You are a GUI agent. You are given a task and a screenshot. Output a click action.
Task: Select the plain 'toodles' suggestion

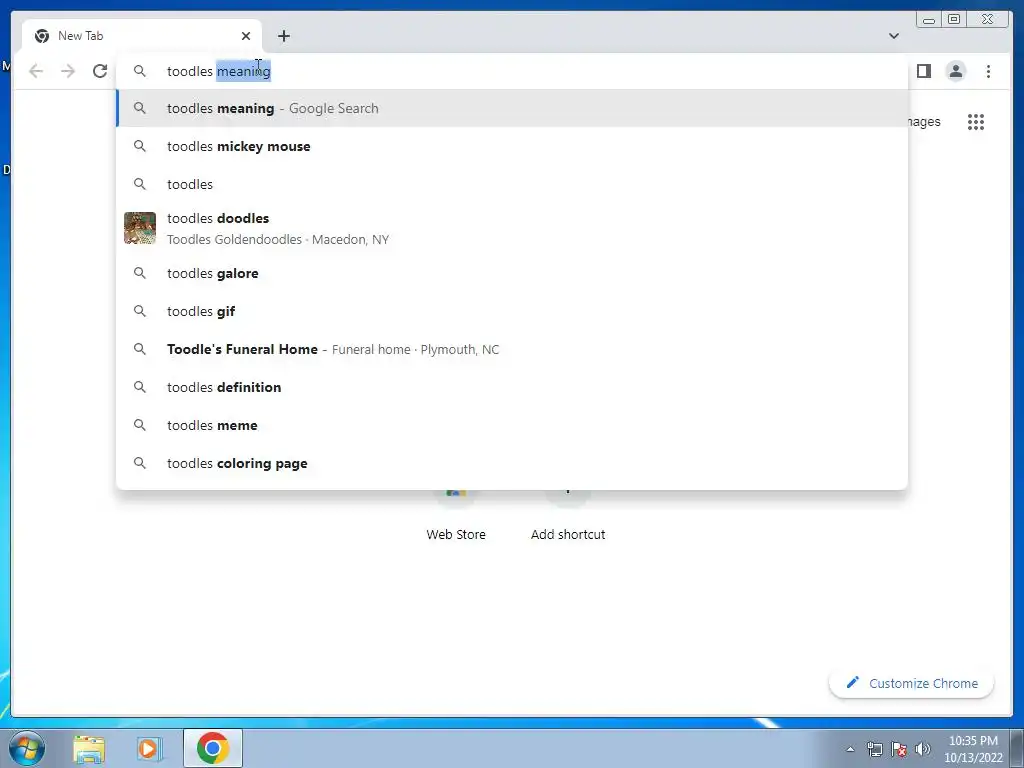[x=512, y=184]
